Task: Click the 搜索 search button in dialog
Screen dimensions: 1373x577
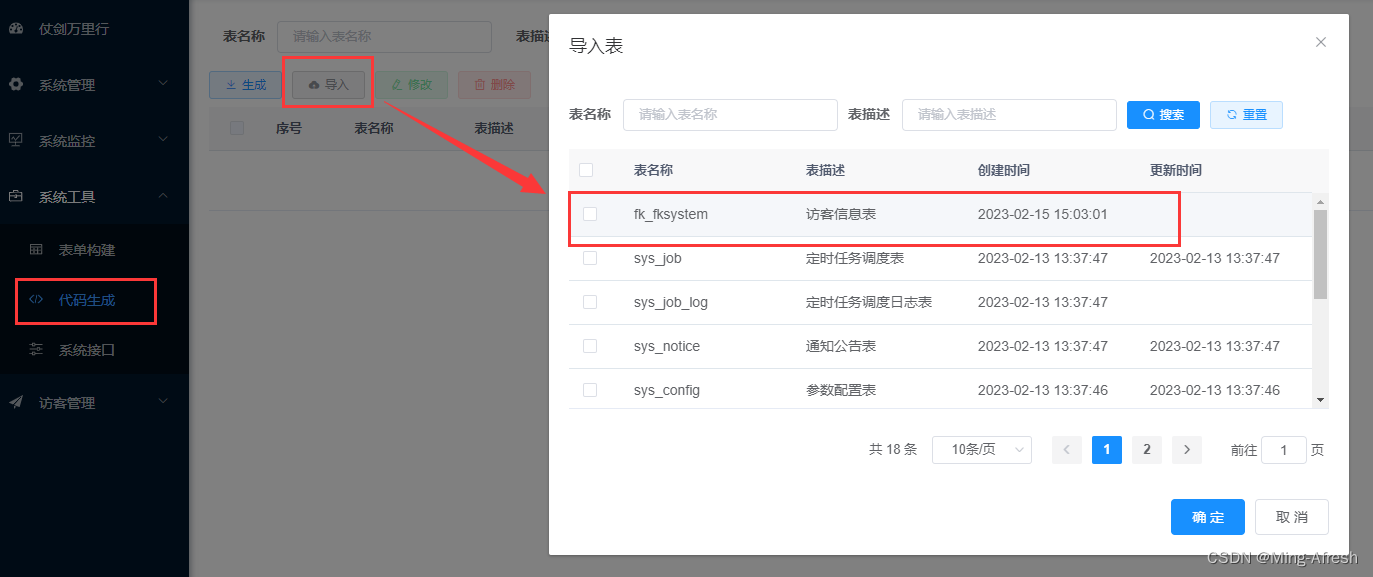Action: pos(1163,115)
